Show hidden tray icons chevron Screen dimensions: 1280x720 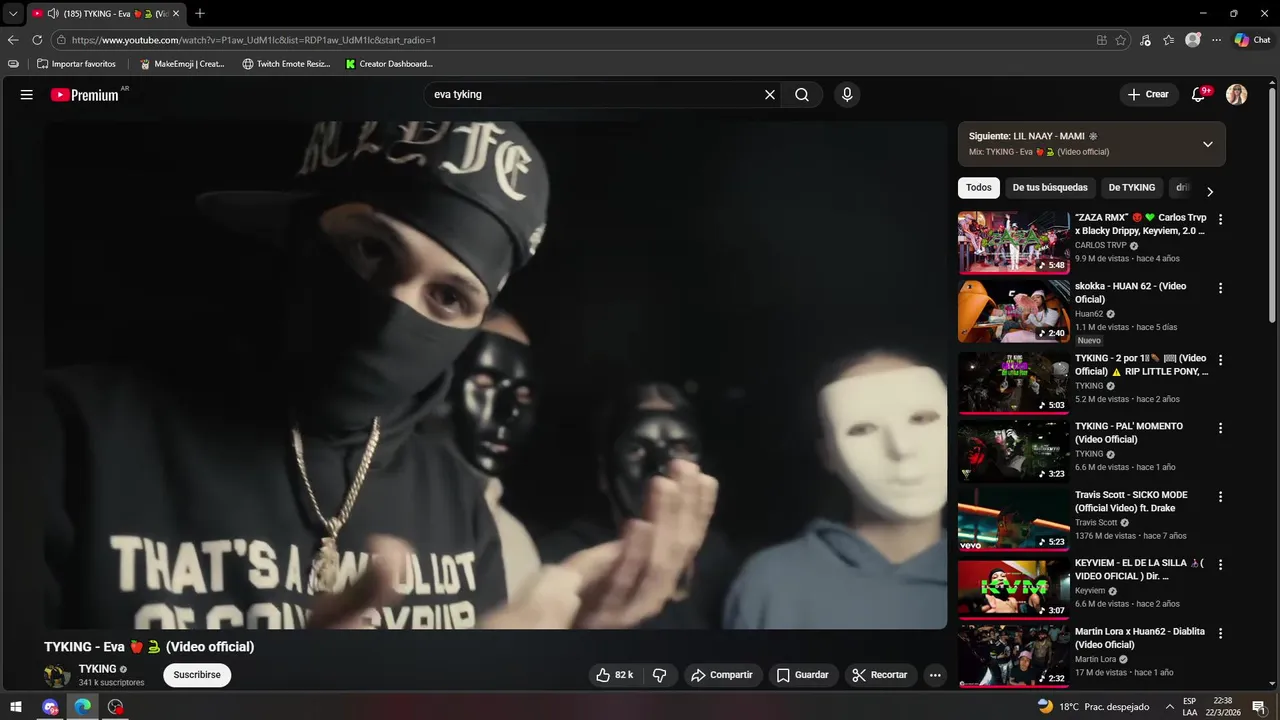(1169, 707)
